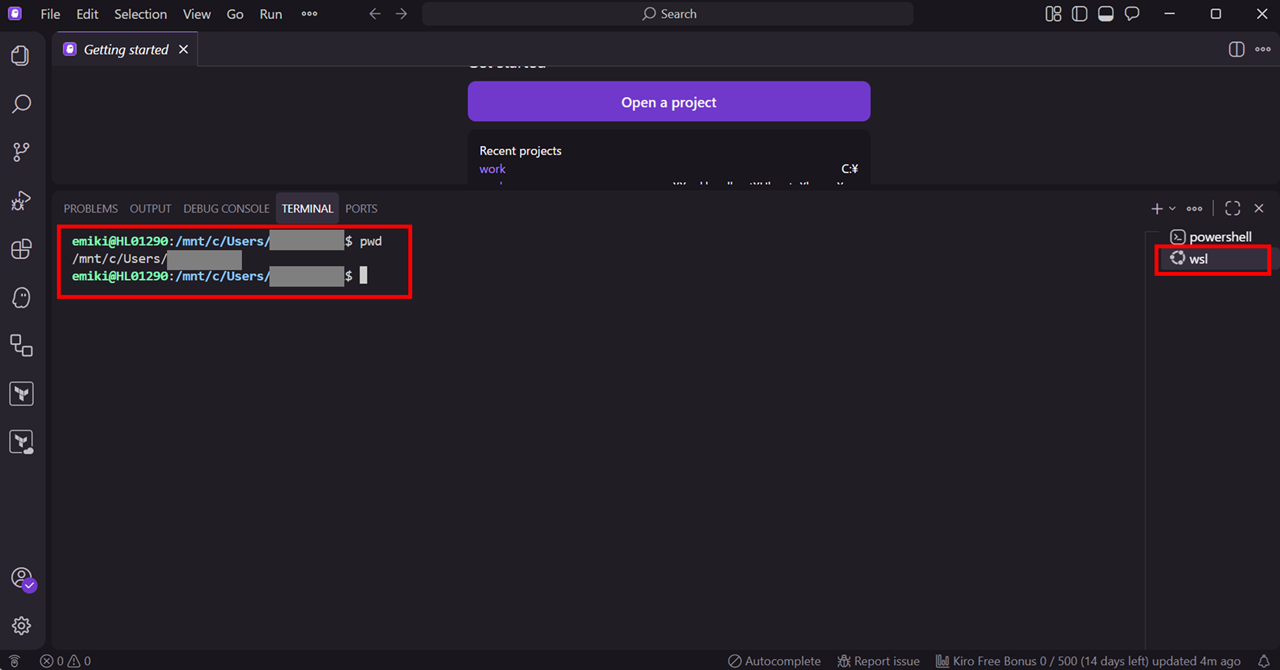Open the remote window status bar icon
1280x670 pixels.
coord(14,661)
